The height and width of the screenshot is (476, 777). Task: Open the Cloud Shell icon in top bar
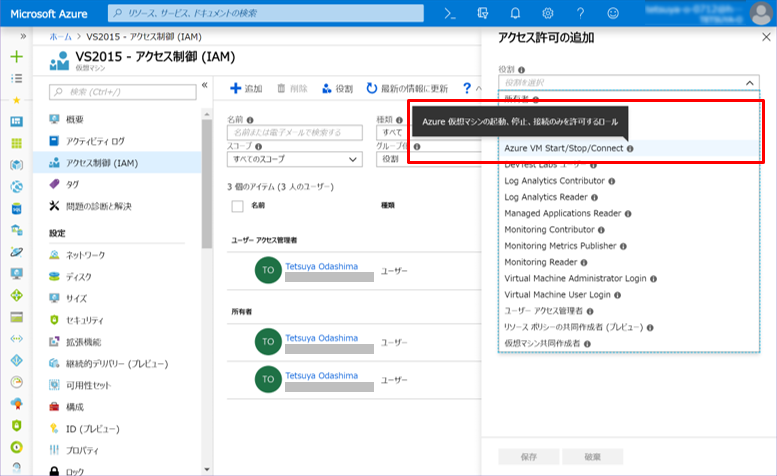(450, 13)
